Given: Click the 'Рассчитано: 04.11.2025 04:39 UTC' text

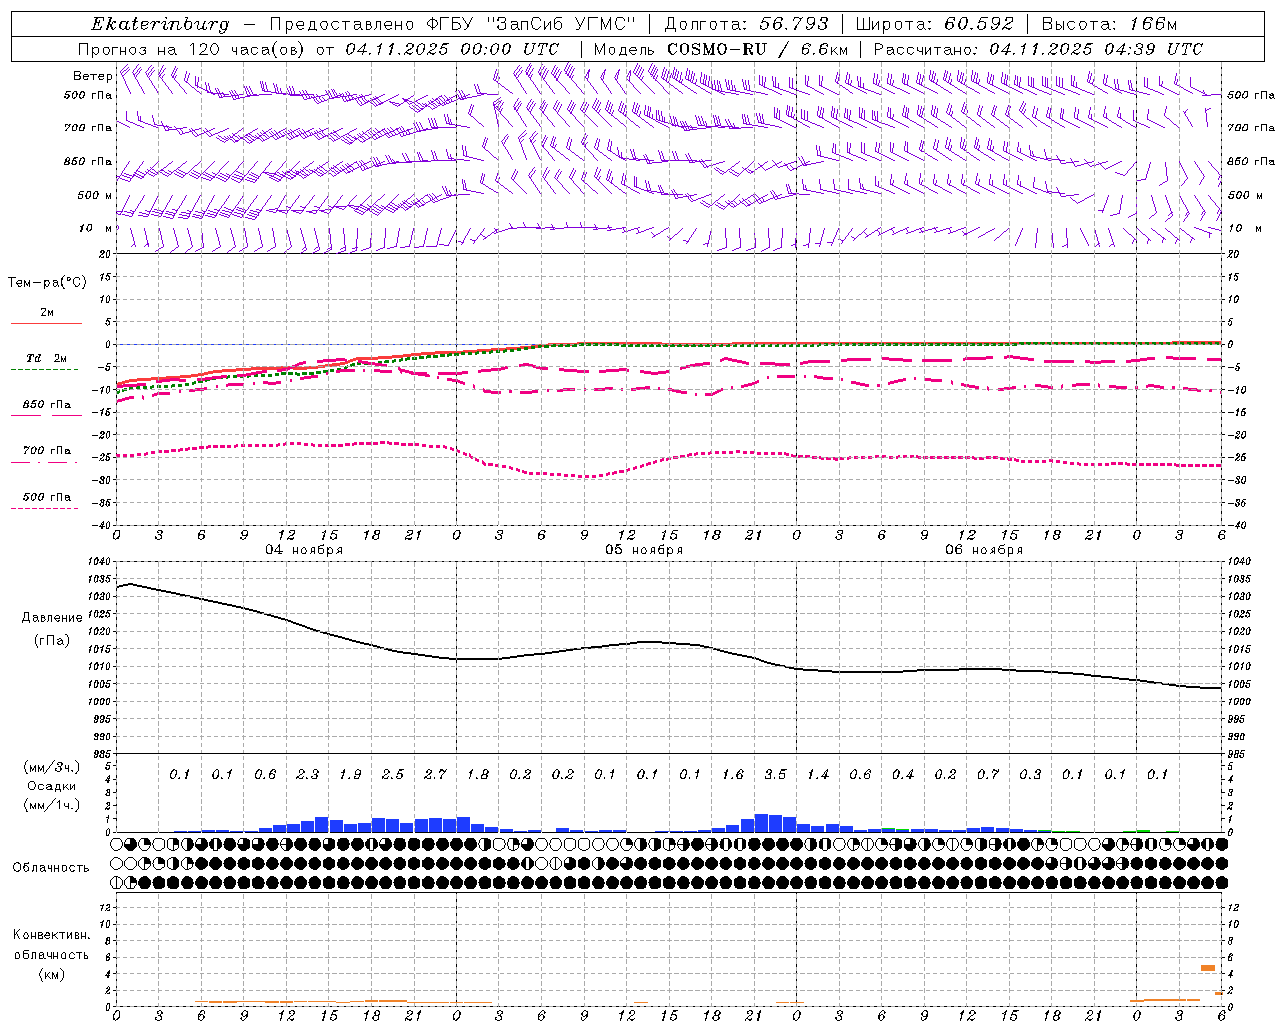Looking at the screenshot, I should point(1038,49).
